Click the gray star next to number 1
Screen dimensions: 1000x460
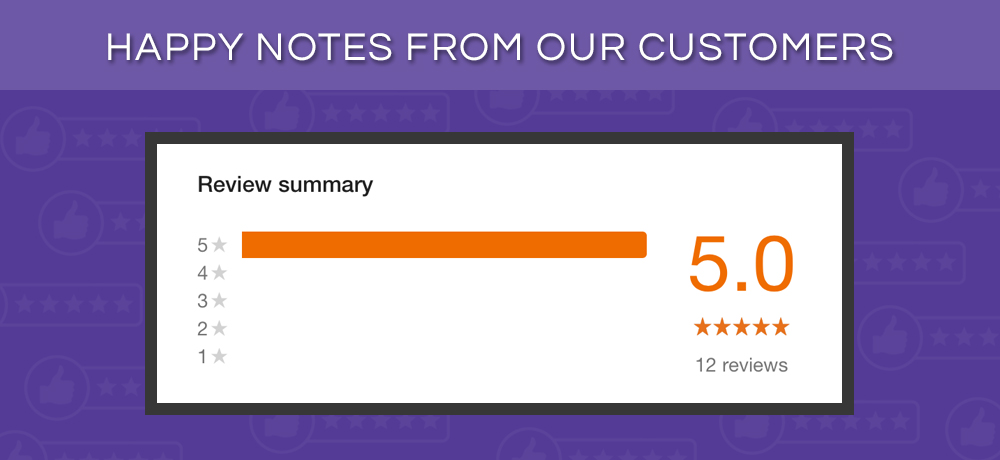[x=219, y=356]
